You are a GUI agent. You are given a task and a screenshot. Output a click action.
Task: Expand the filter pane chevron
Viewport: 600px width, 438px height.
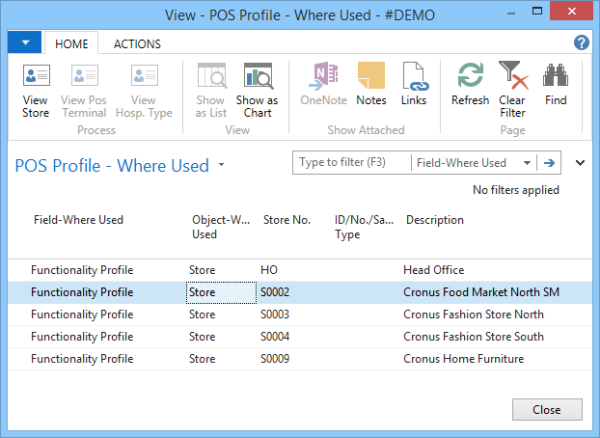tap(580, 163)
